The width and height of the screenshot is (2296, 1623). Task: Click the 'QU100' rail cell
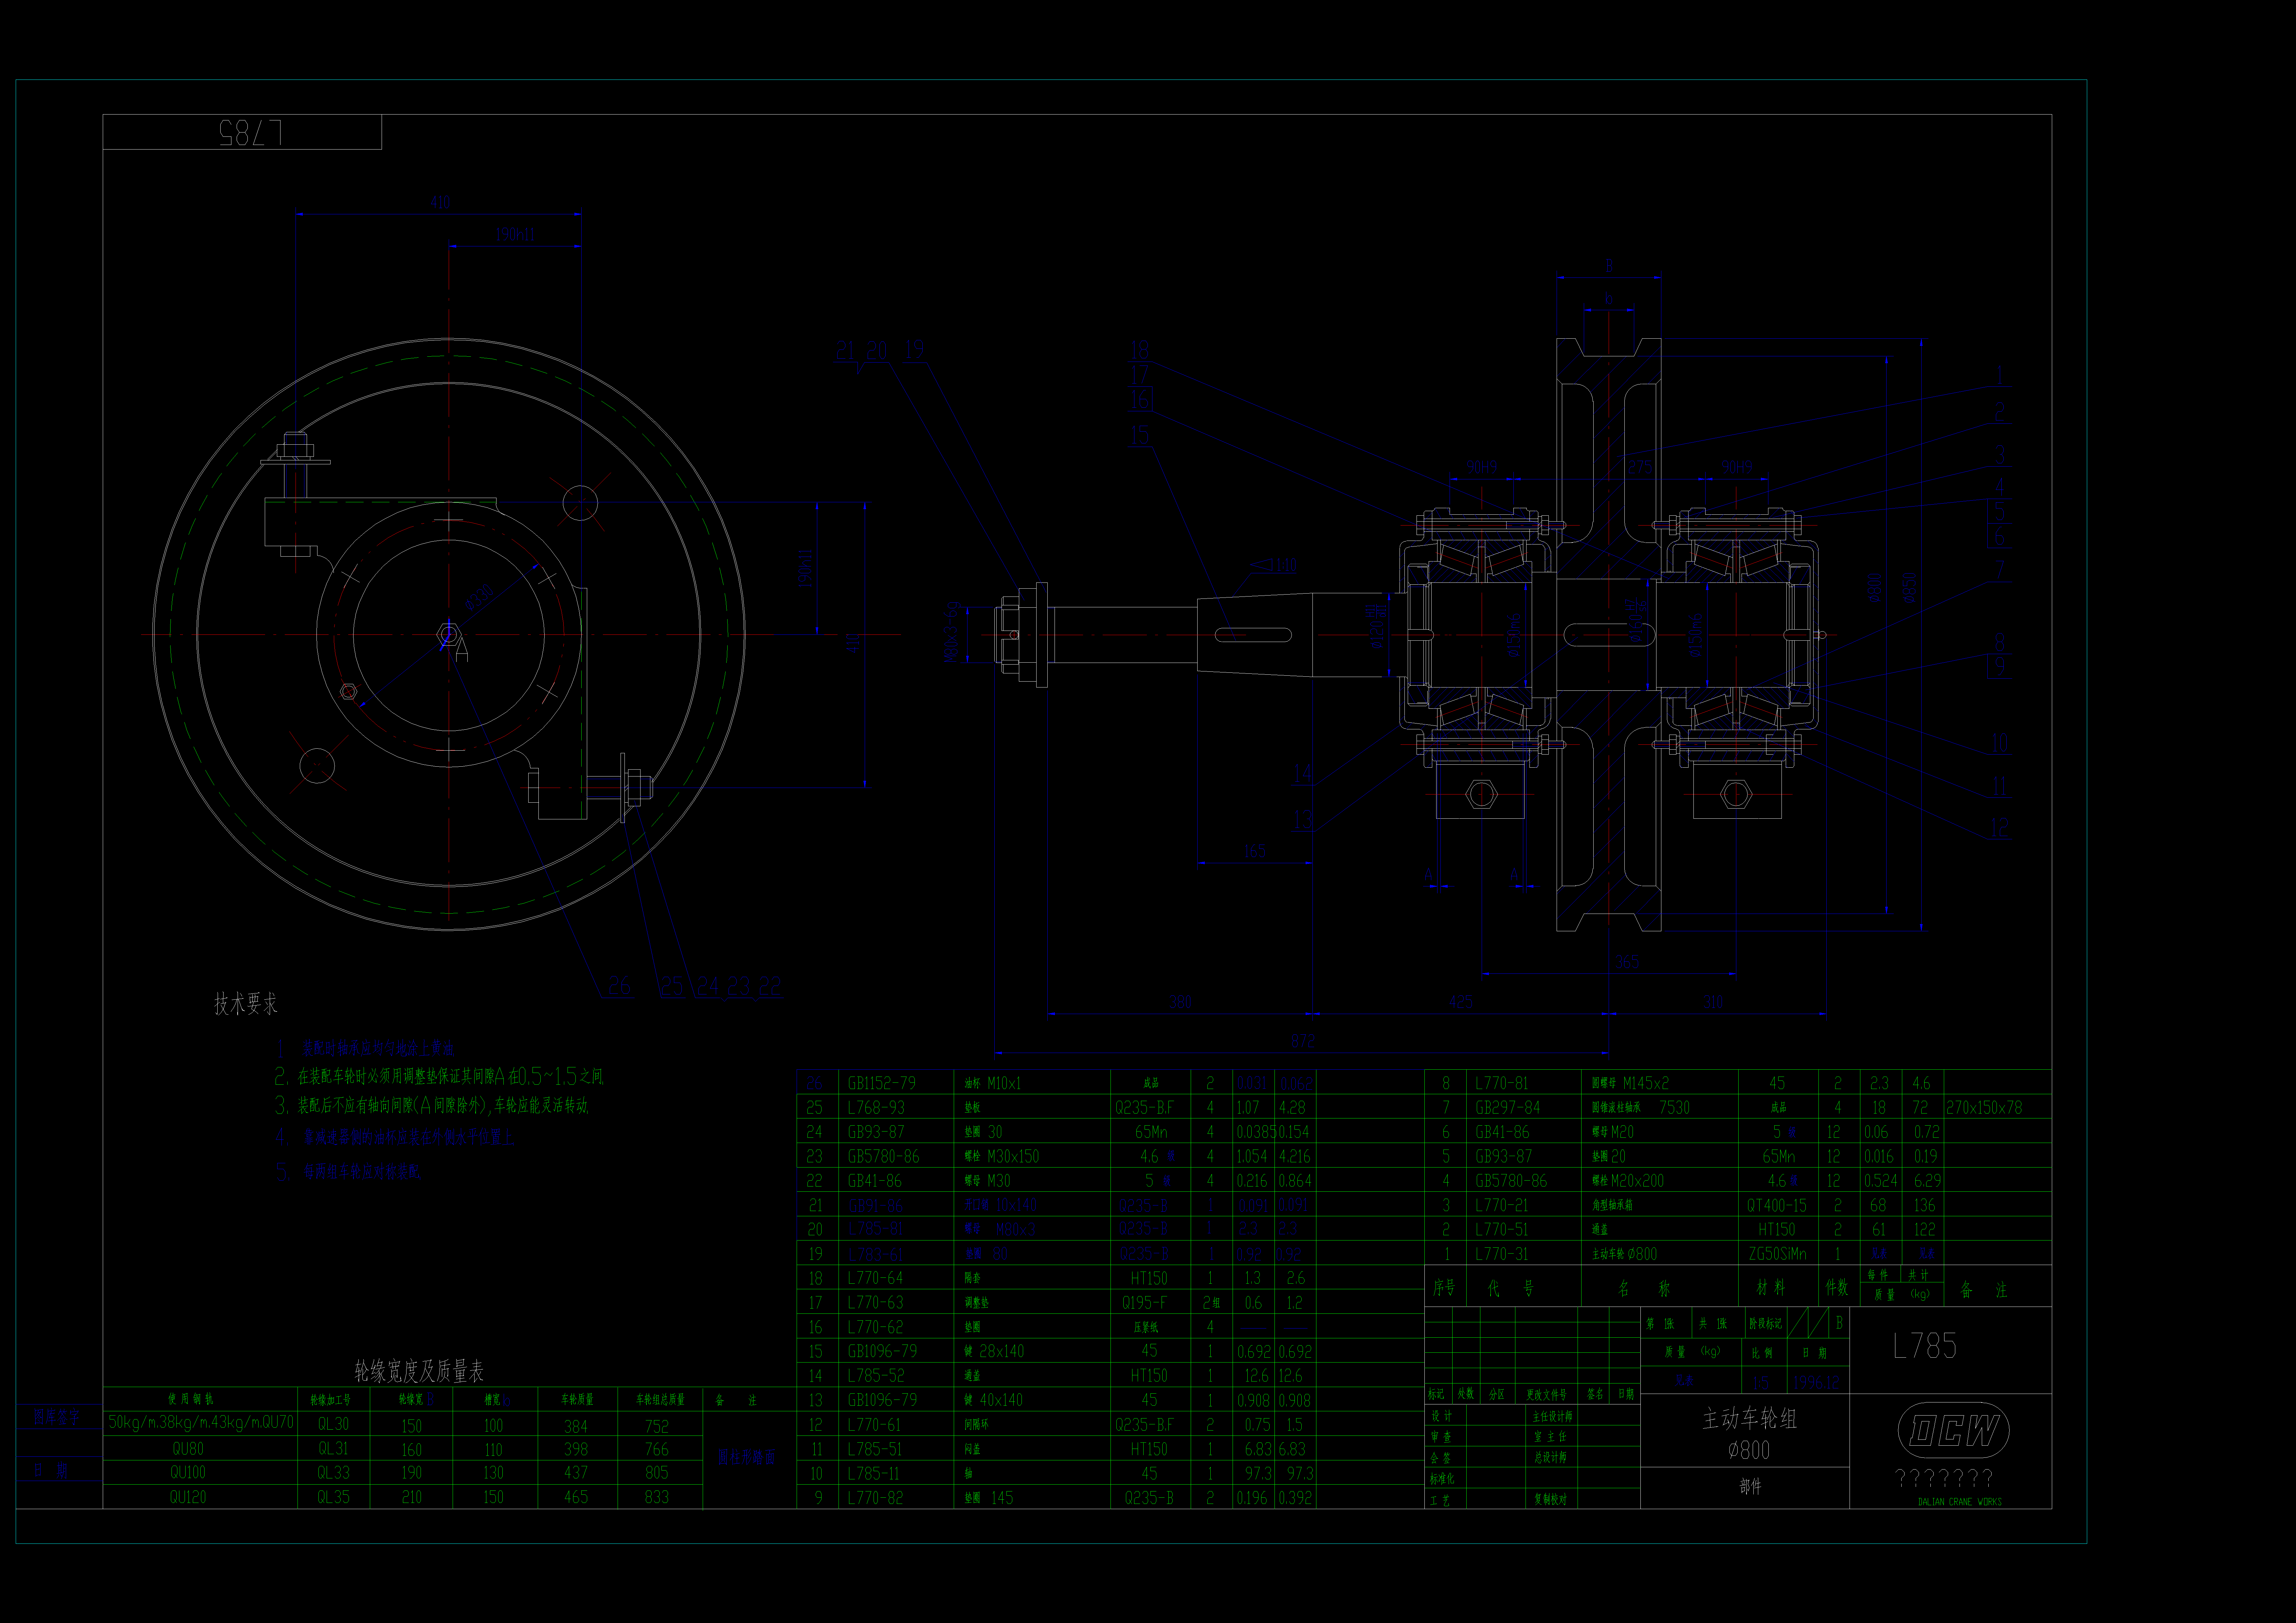click(x=188, y=1472)
